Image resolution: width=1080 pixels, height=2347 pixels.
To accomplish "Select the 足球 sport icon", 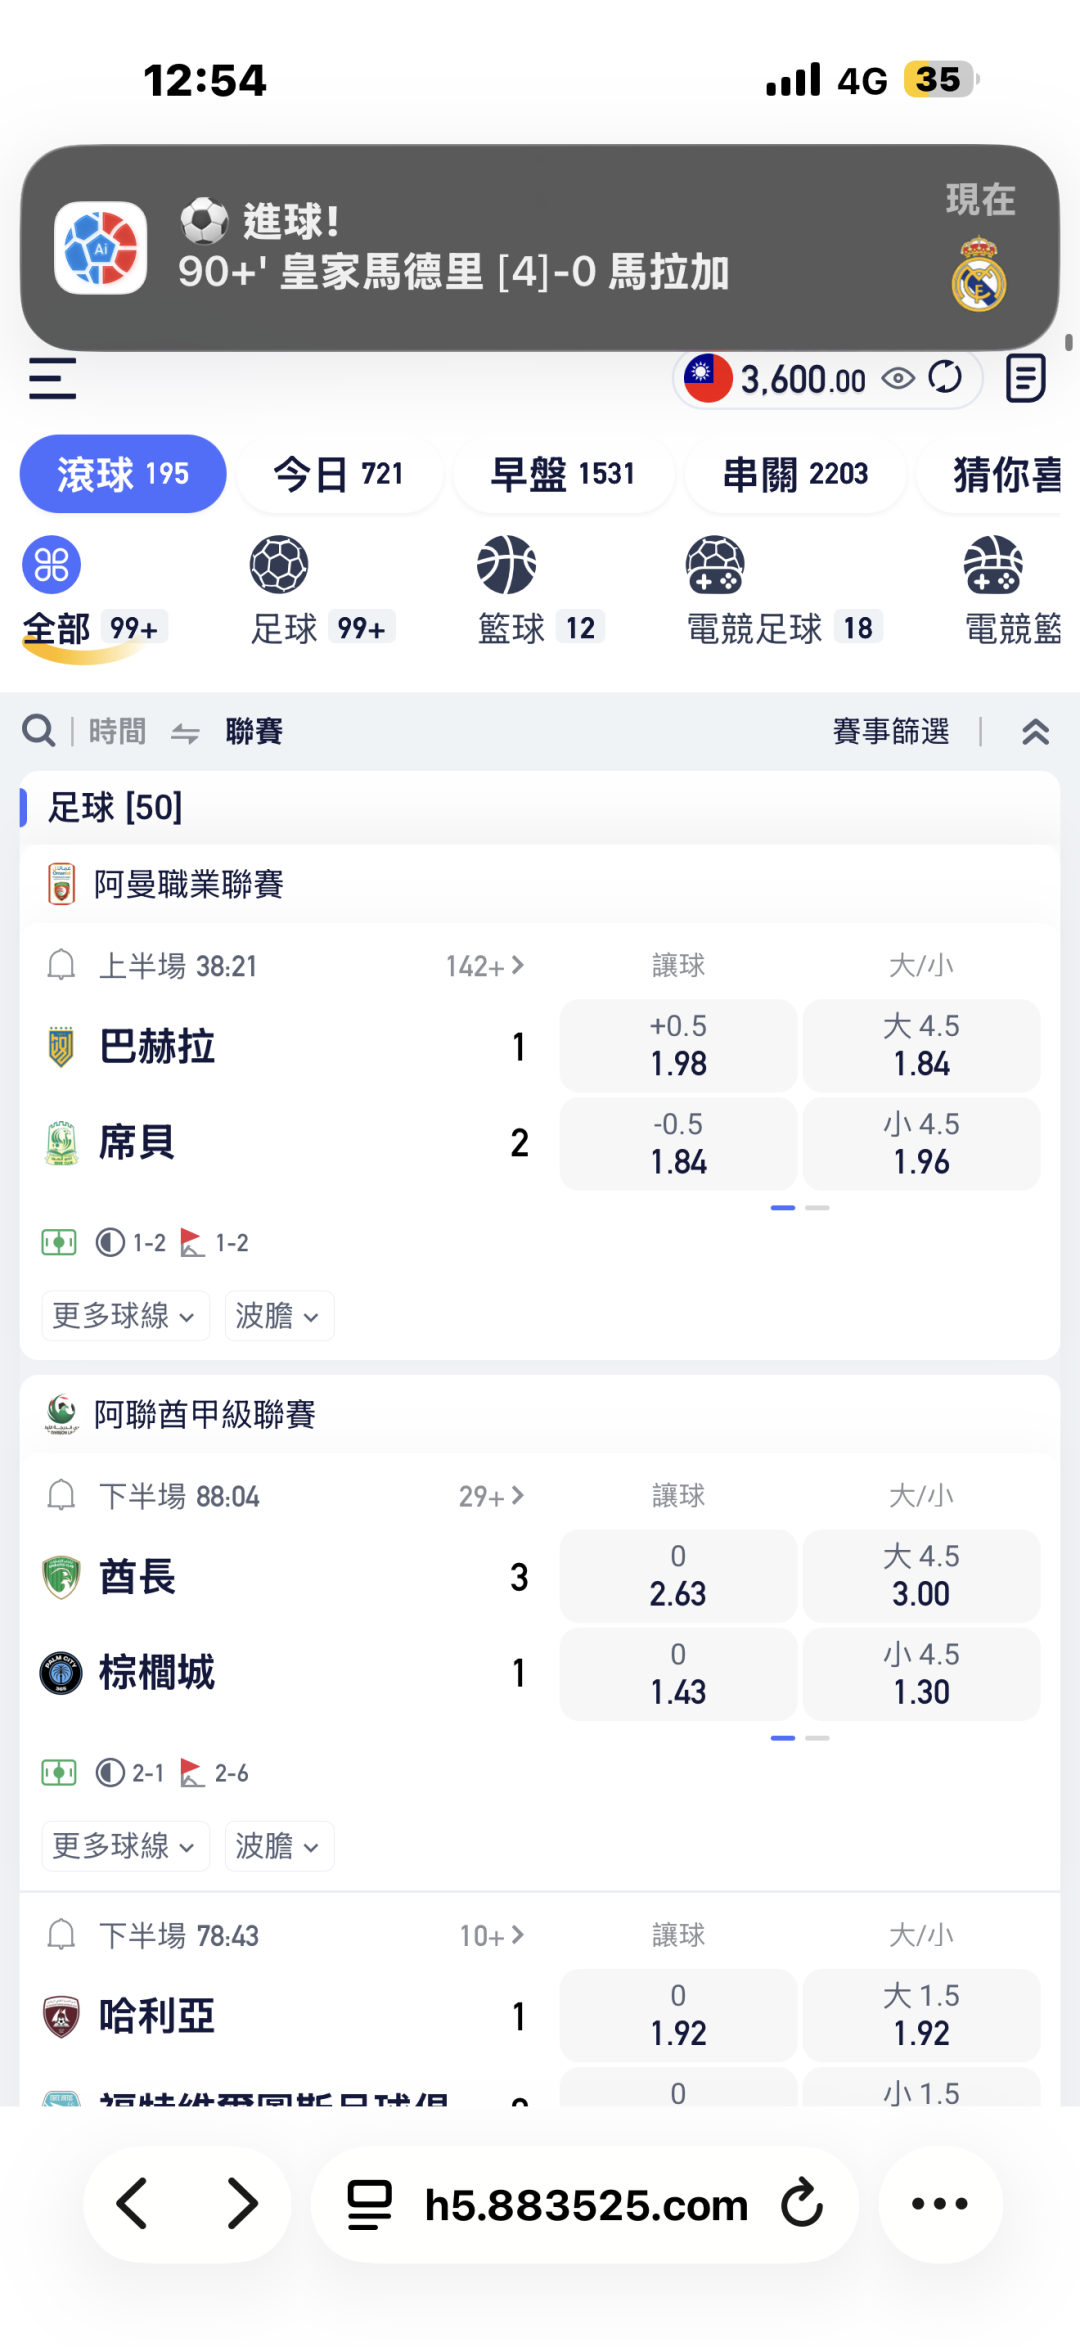I will pyautogui.click(x=279, y=566).
